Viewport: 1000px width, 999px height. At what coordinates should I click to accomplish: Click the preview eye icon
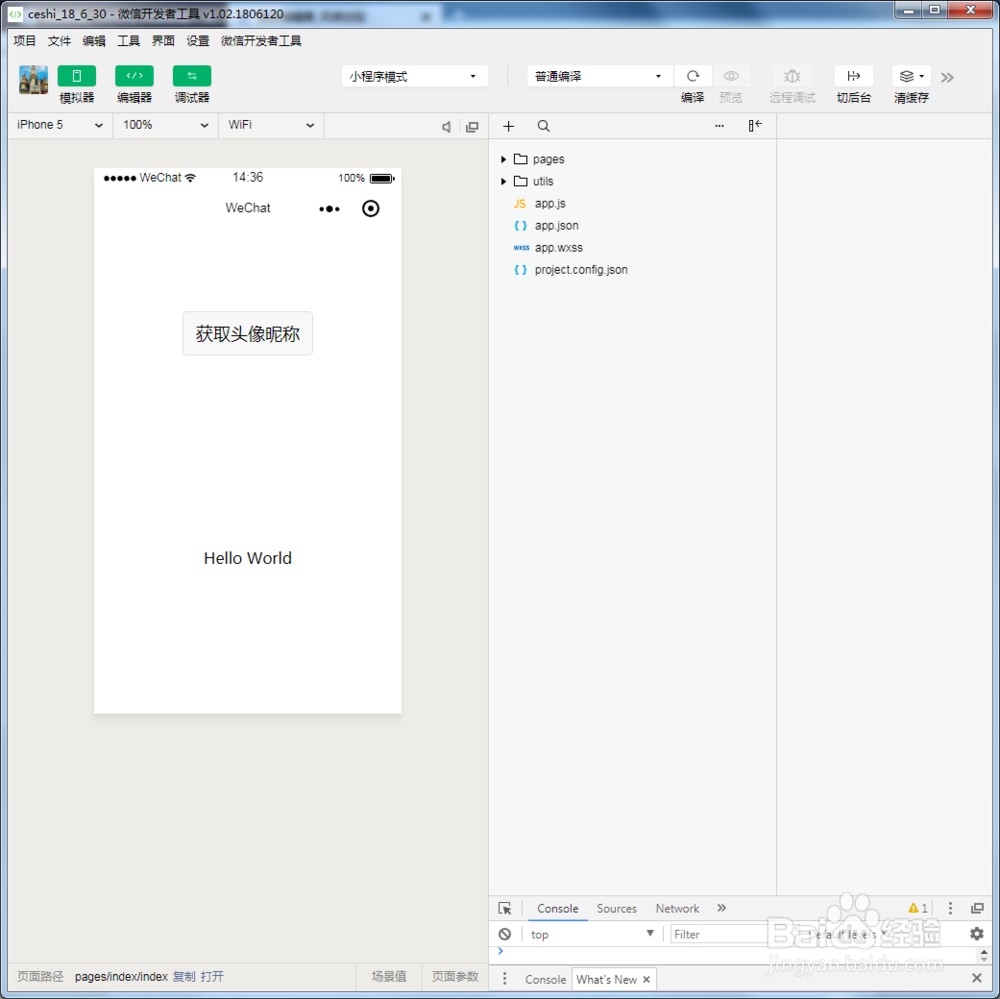731,76
